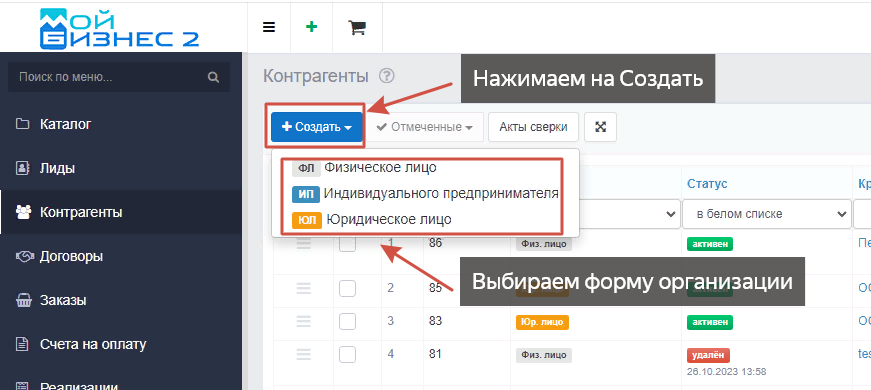Click the fullscreen expand icon button
Viewport: 871px width, 390px height.
(x=600, y=127)
